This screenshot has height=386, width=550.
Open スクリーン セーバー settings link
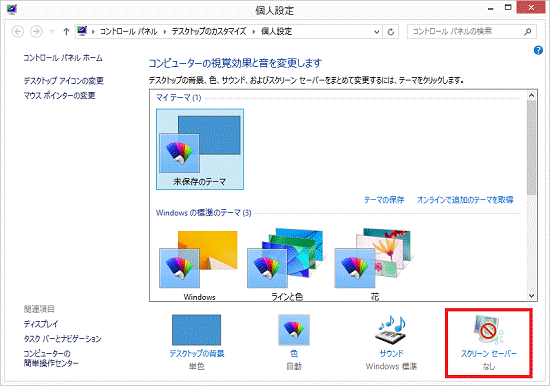coord(489,353)
